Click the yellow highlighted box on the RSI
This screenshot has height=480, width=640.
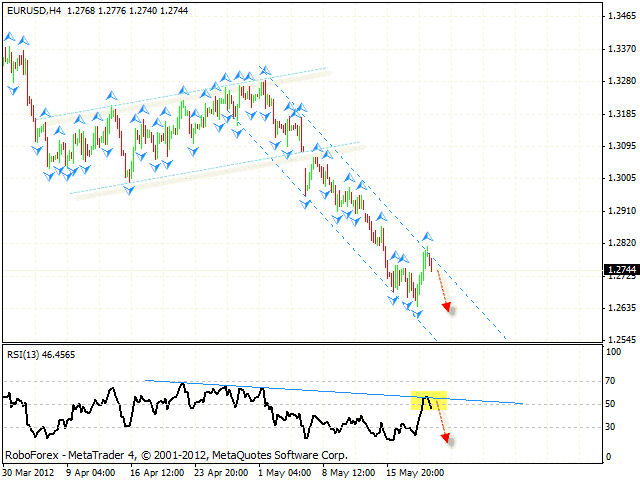[429, 400]
